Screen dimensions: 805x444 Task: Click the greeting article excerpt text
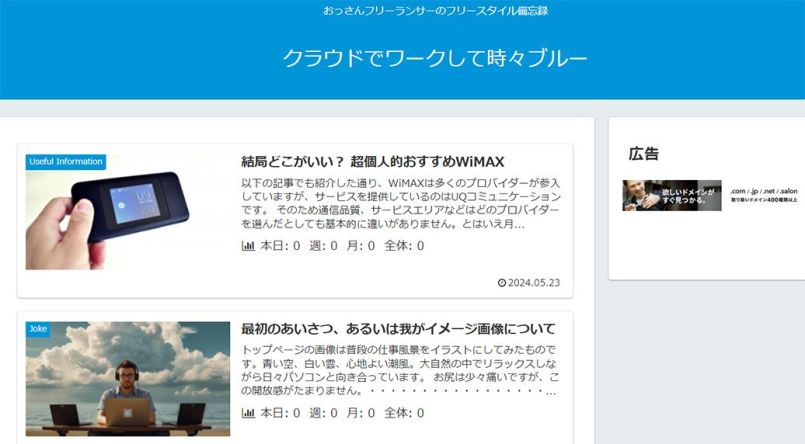click(400, 370)
